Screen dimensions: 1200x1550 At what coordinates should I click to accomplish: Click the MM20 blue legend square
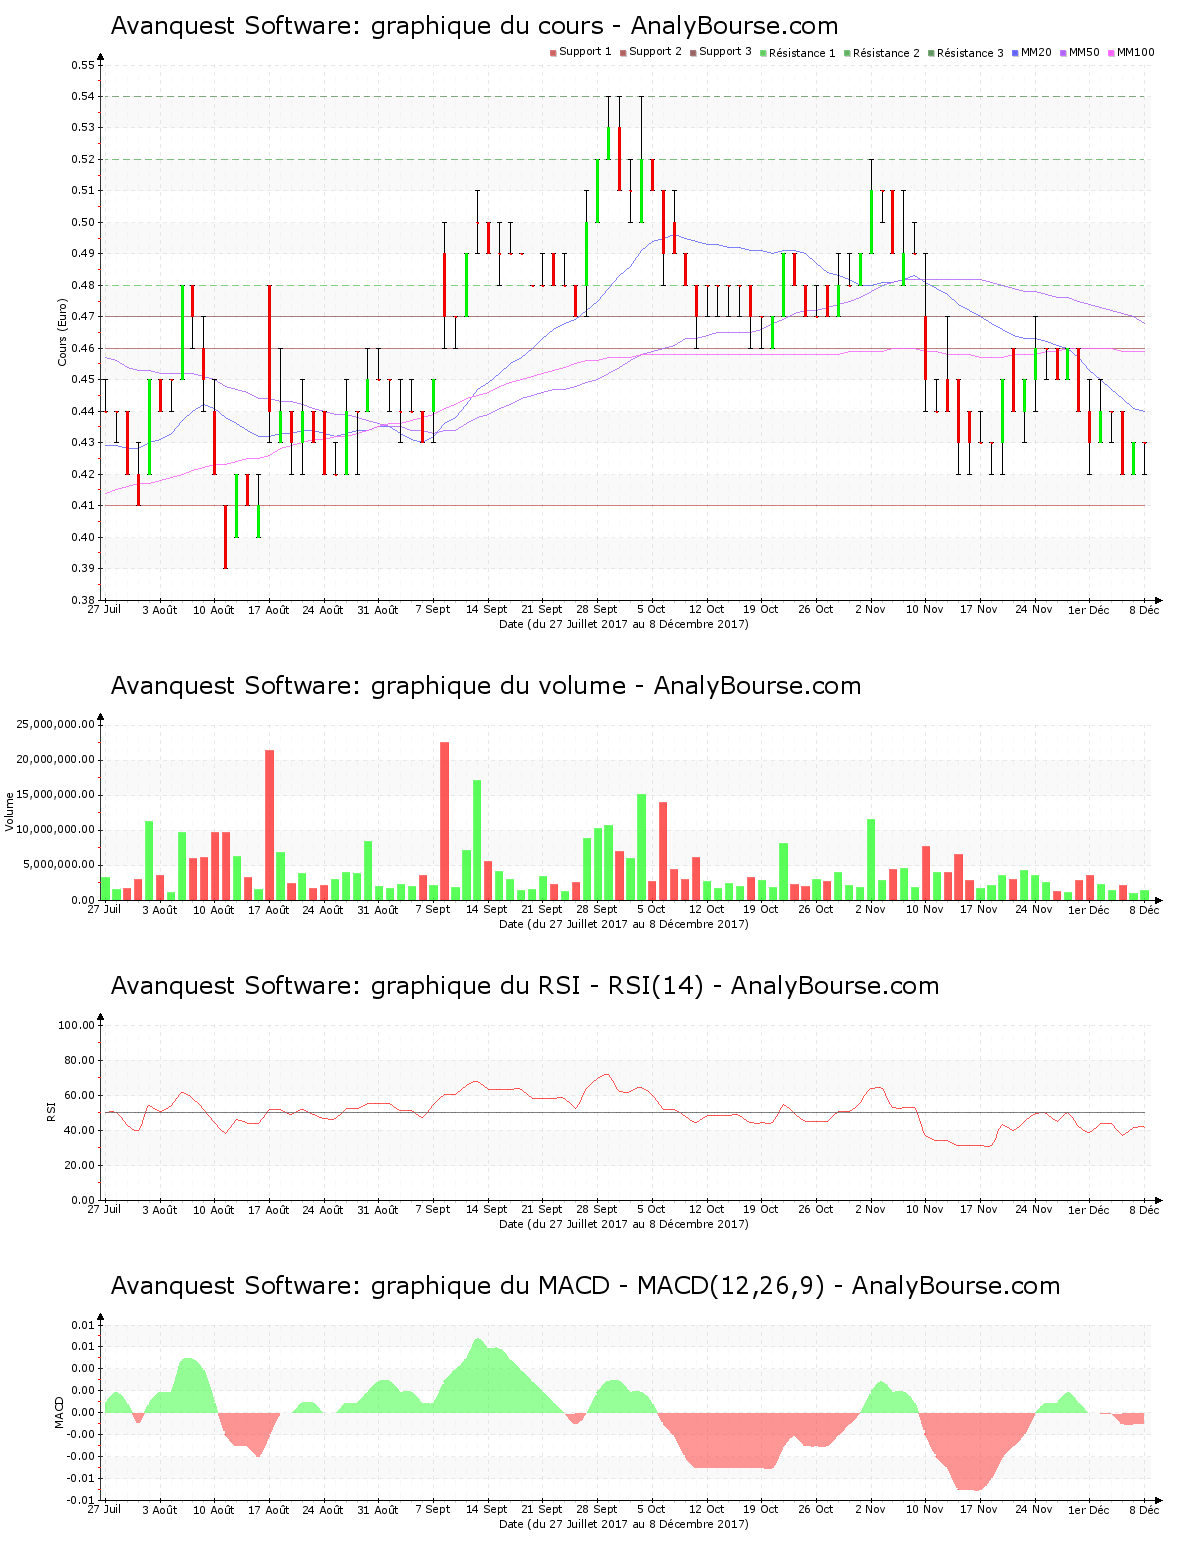(1015, 52)
